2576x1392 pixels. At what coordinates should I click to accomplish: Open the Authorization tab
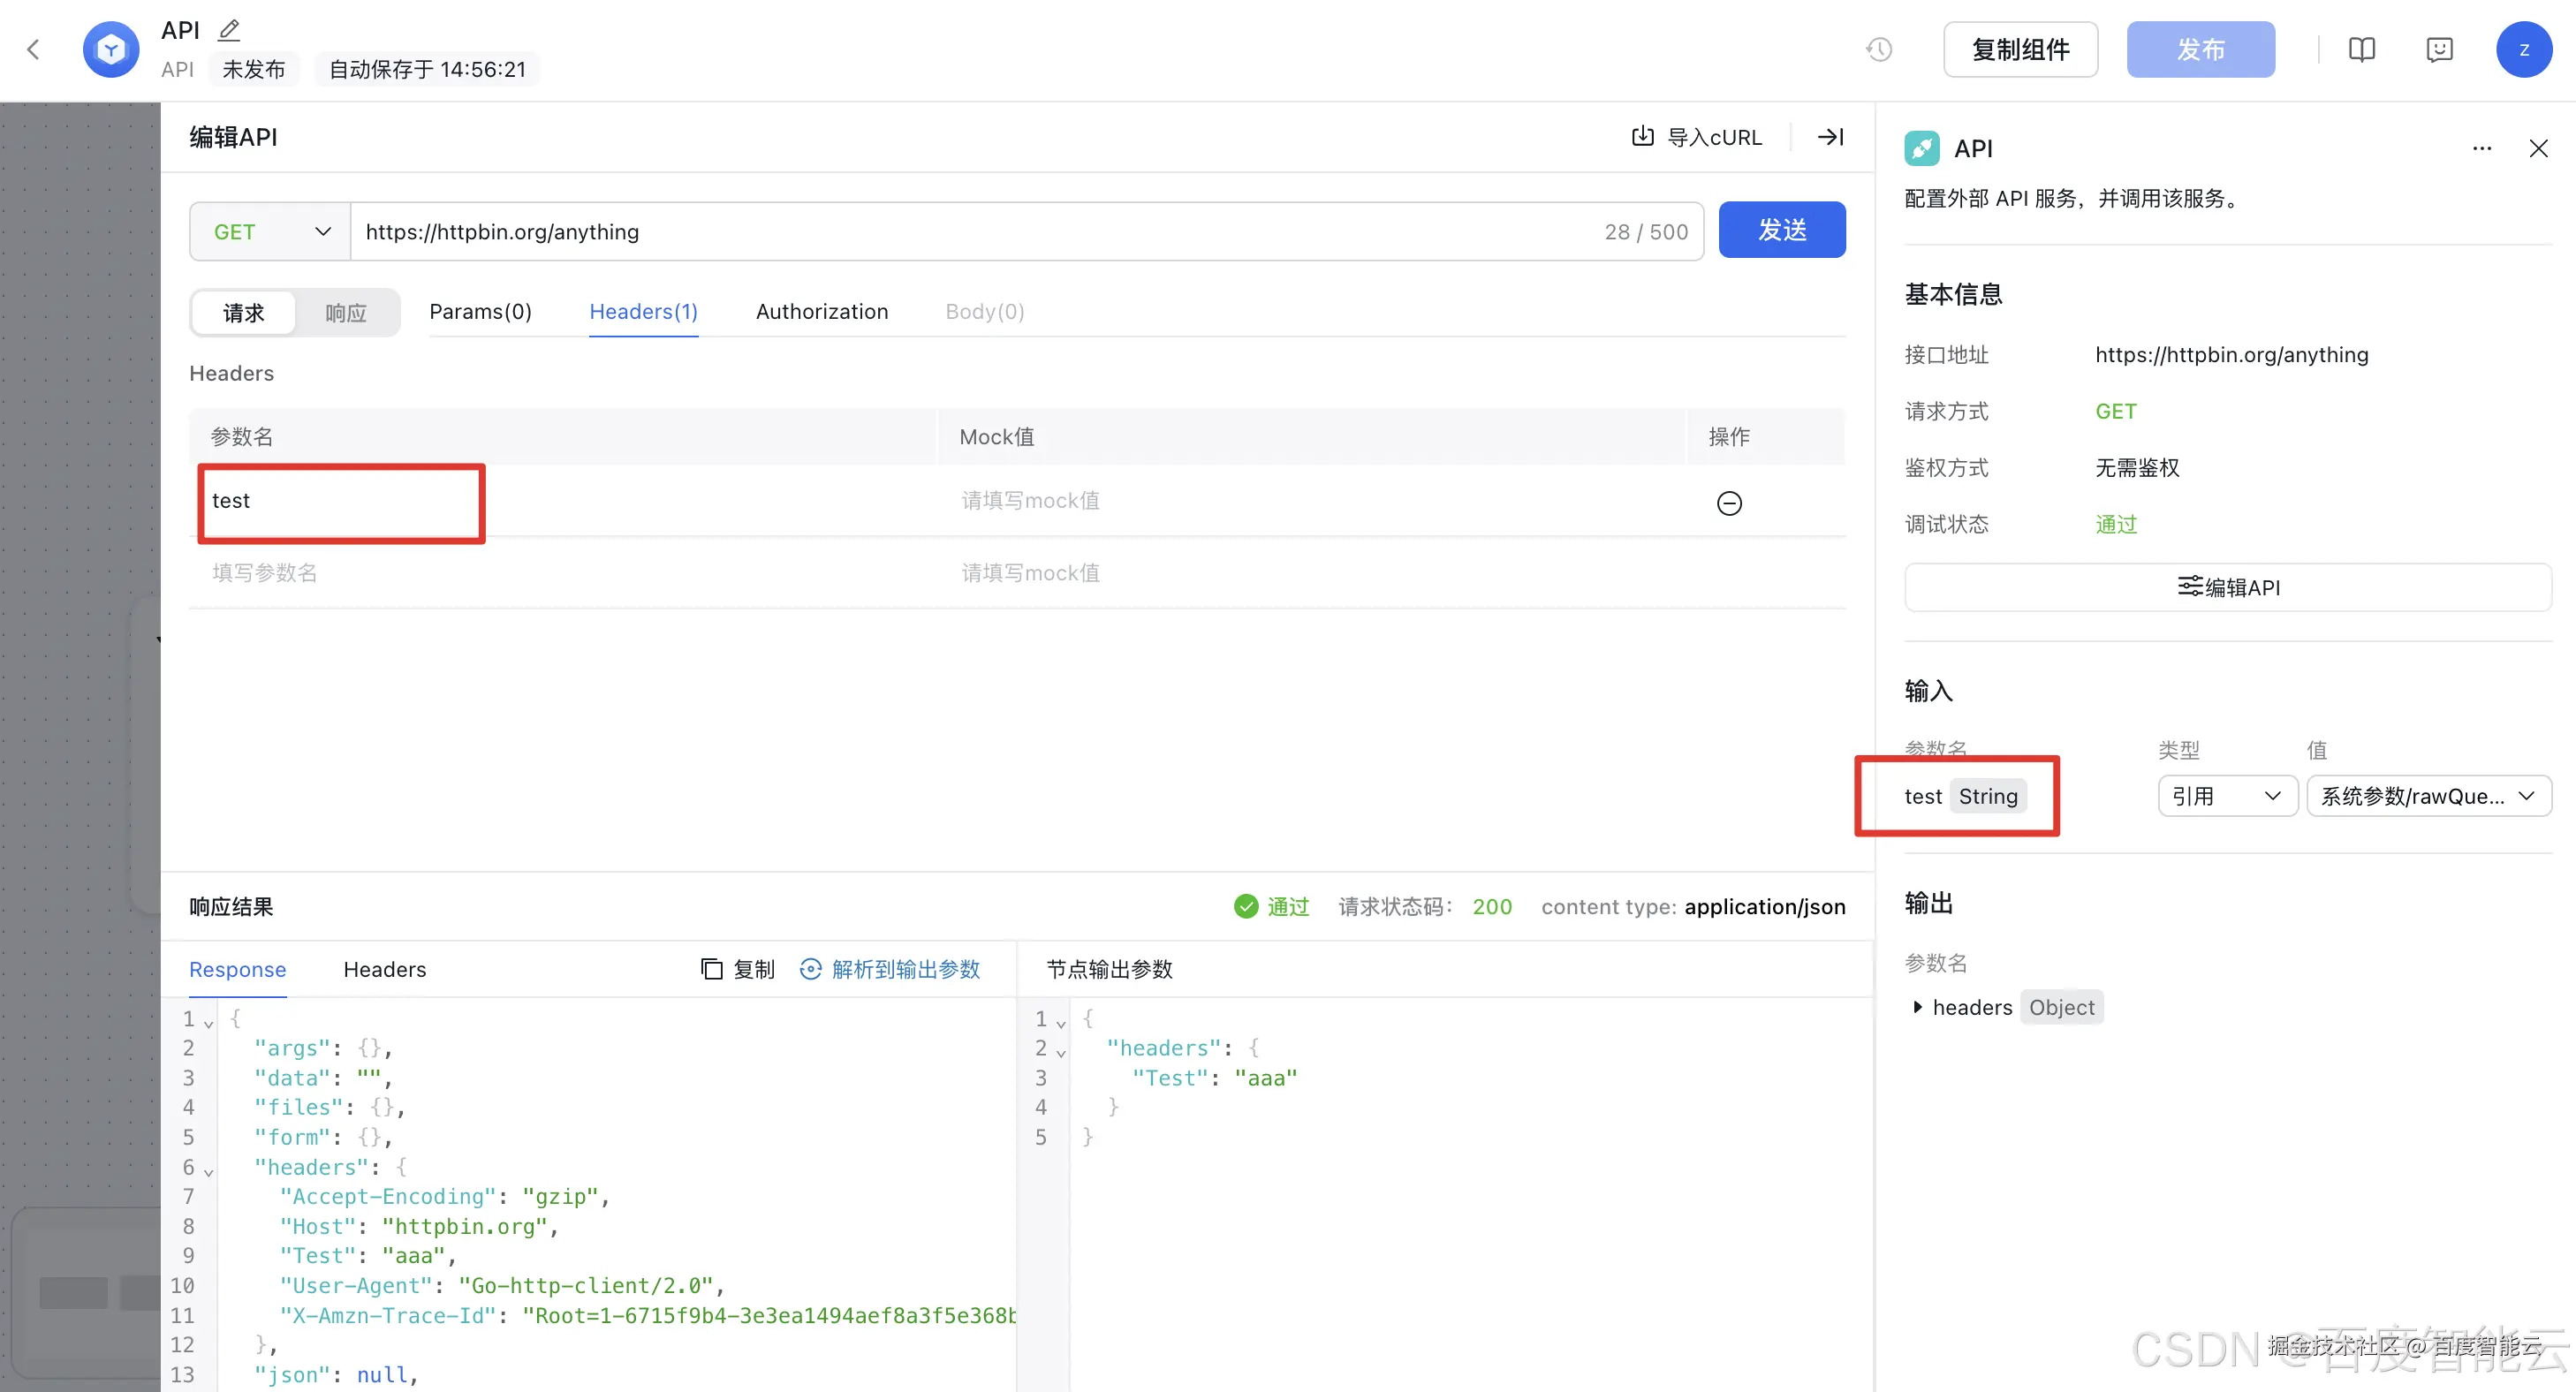[821, 312]
